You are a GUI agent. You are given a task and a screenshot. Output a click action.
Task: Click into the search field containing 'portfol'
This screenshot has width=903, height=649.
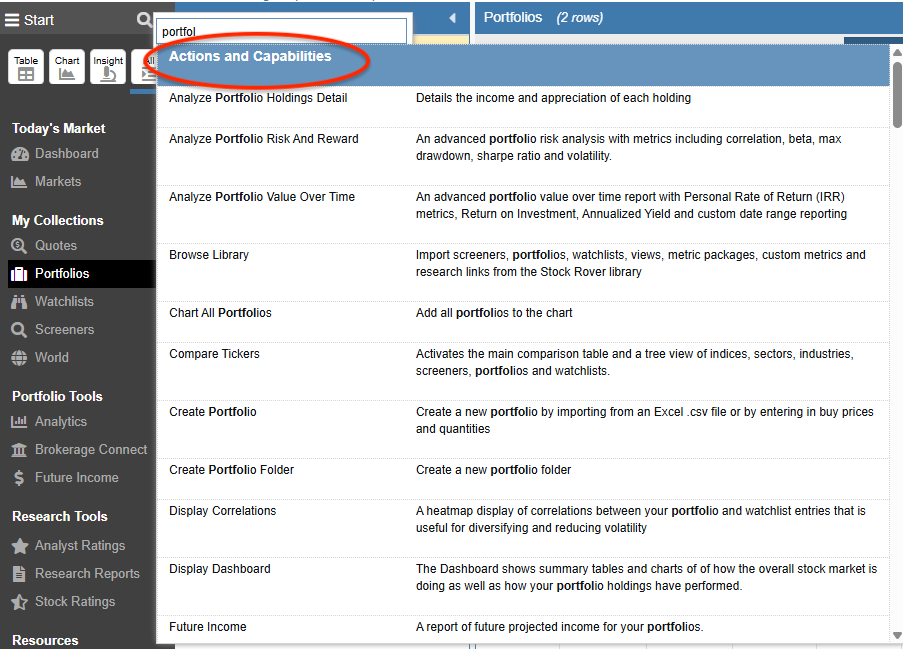[x=281, y=31]
